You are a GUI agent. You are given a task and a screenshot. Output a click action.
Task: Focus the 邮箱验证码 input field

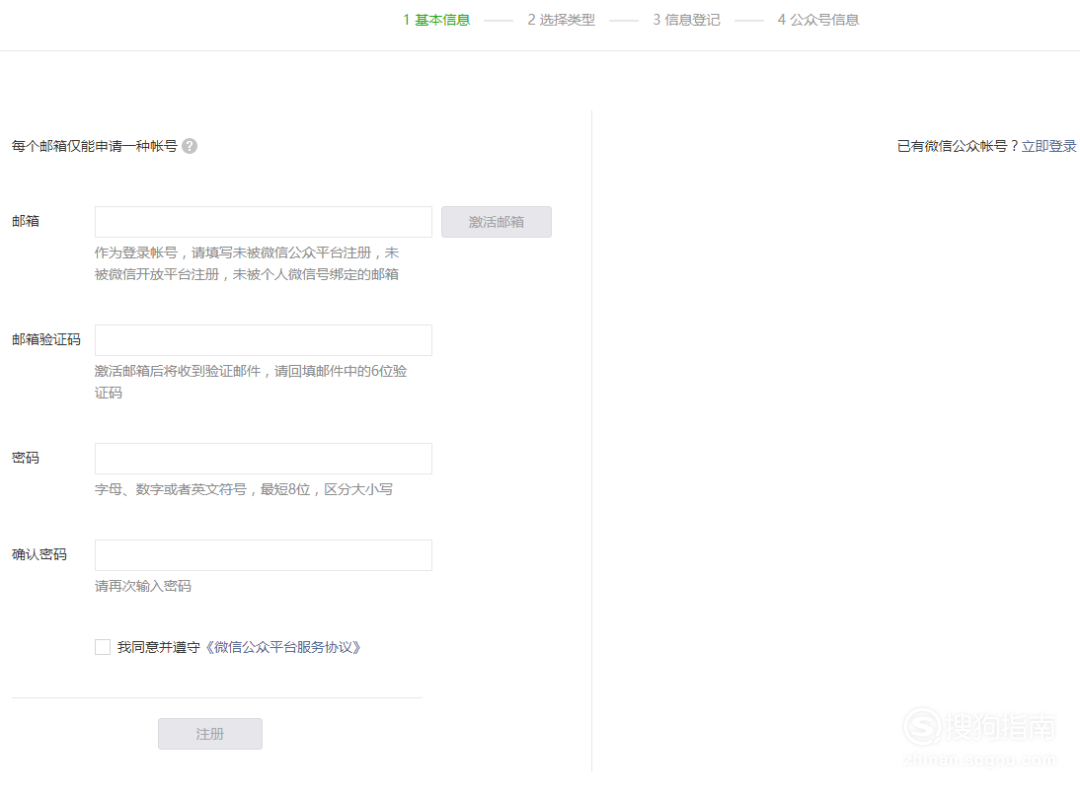(263, 340)
